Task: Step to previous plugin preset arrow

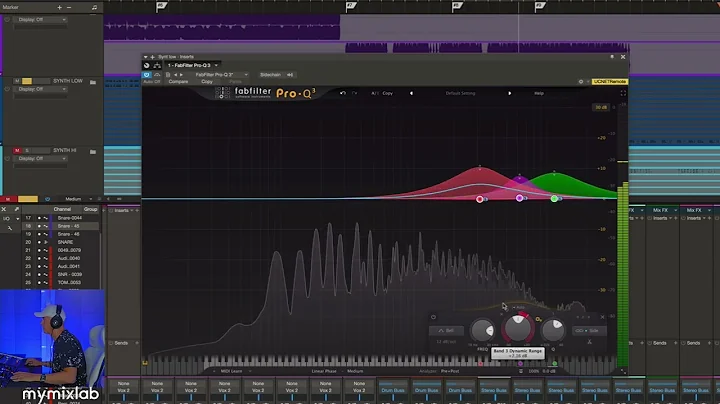Action: coord(175,74)
